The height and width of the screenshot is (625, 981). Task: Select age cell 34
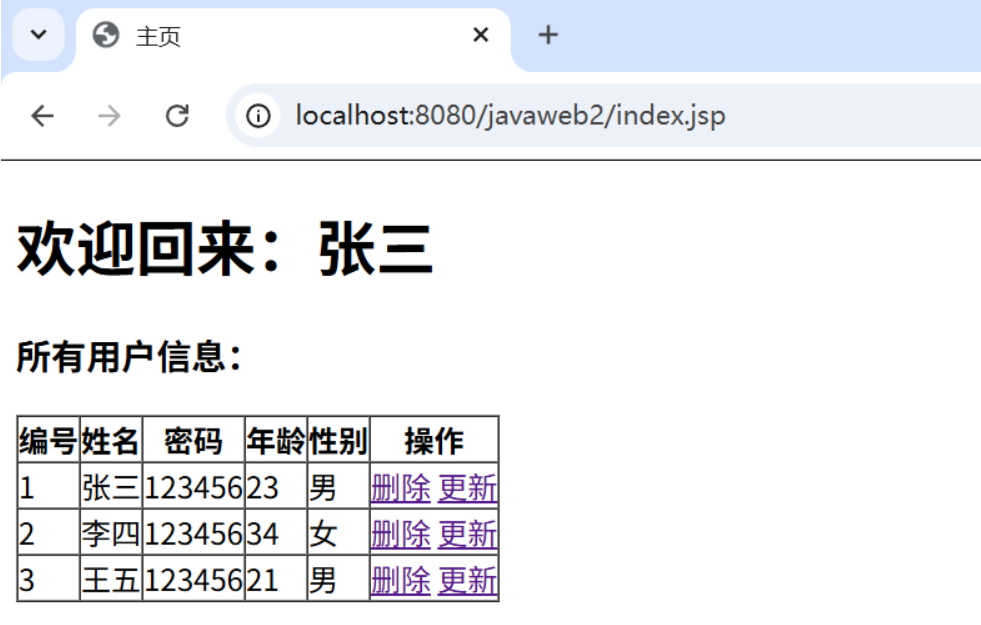coord(276,534)
